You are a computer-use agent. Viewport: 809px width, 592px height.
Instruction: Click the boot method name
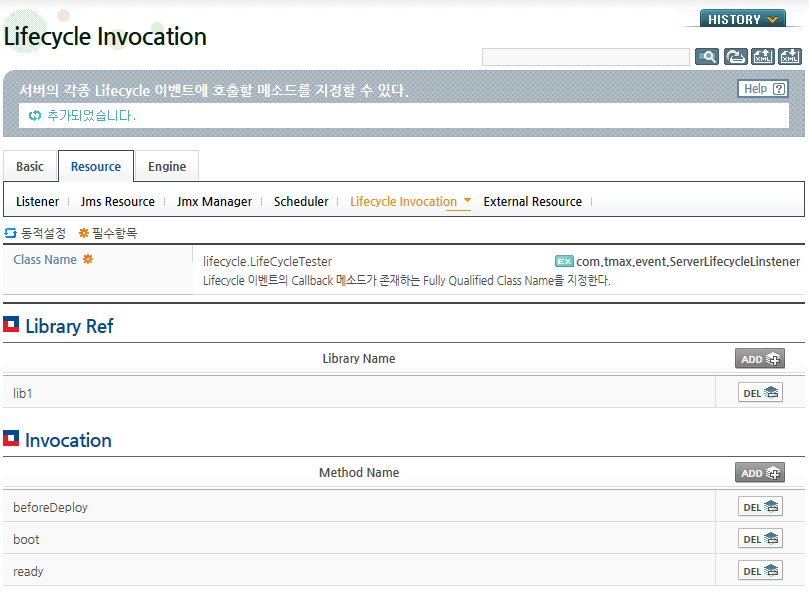coord(26,539)
